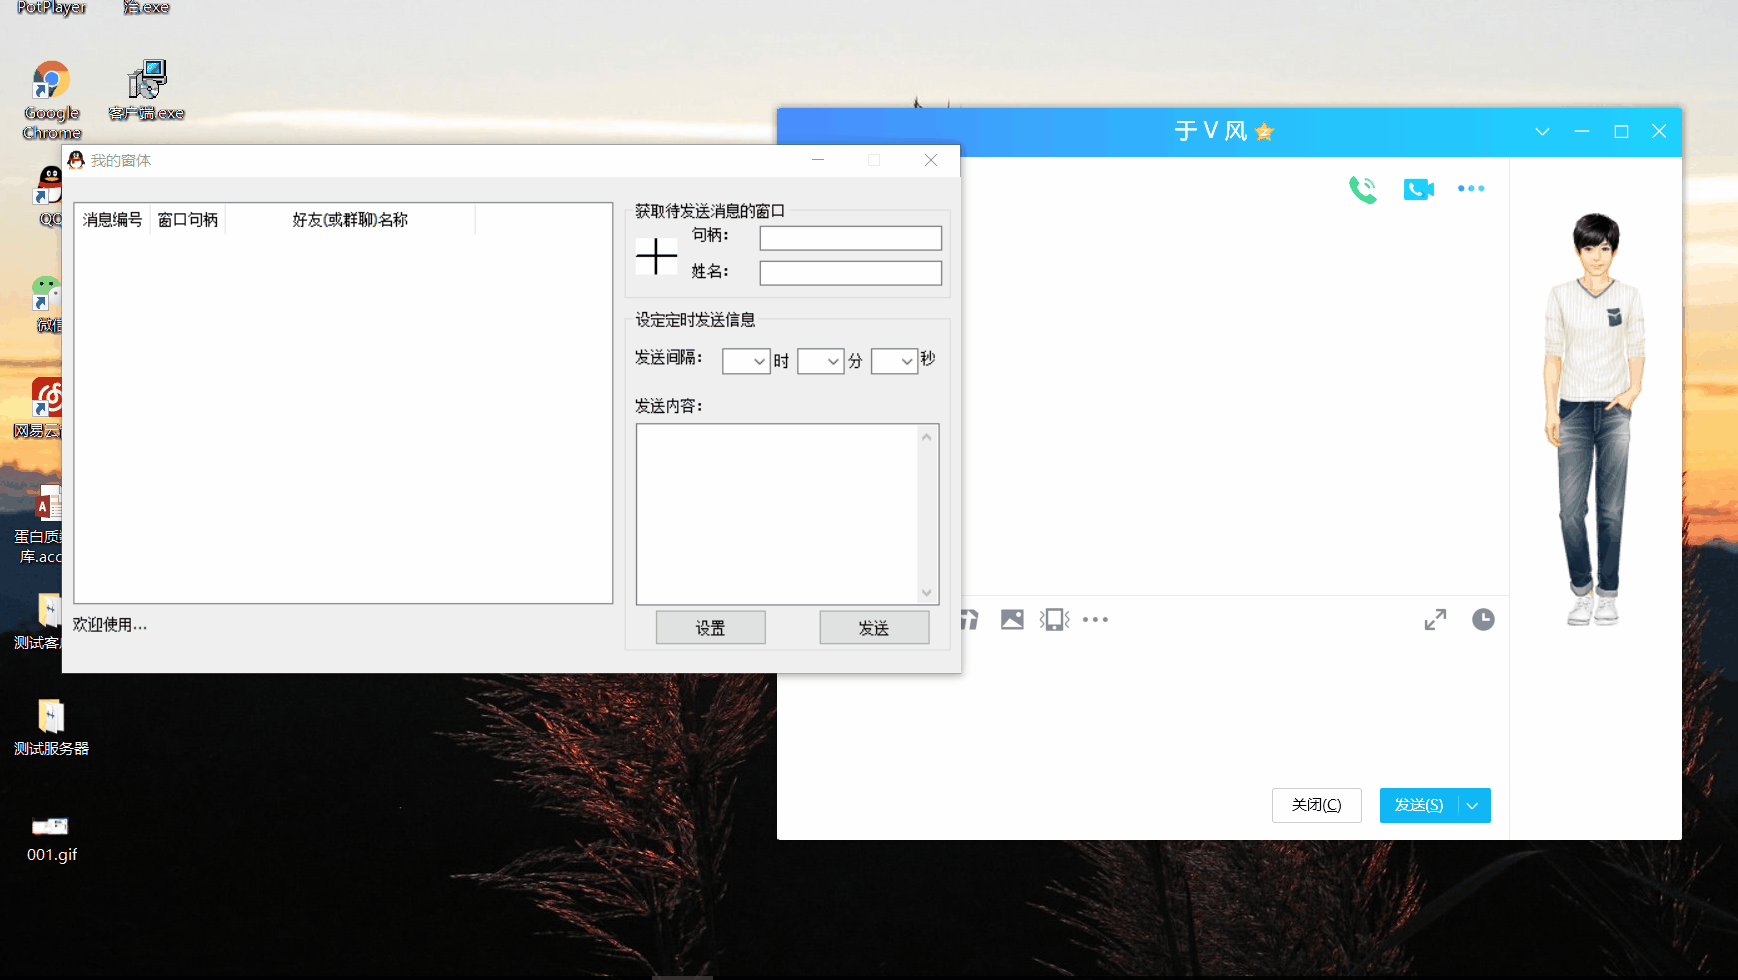Click the 设置 button in 我的窗体

(x=710, y=627)
